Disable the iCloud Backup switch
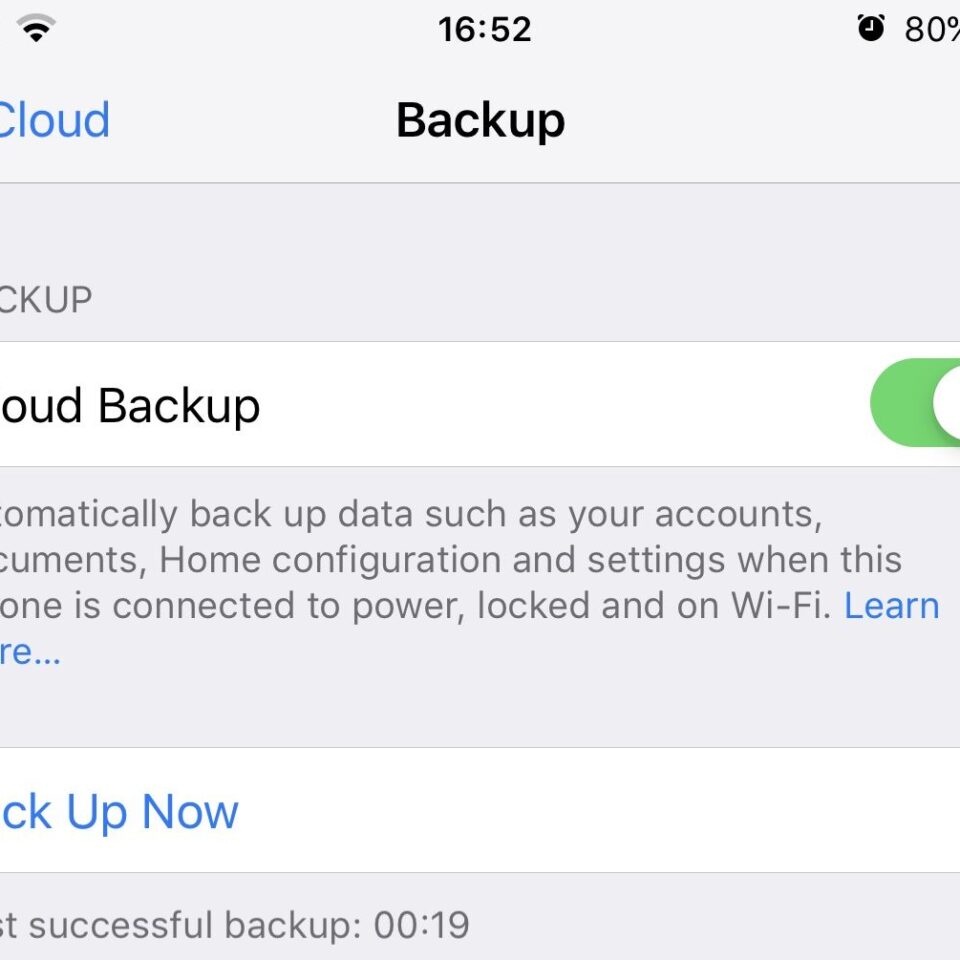 coord(915,403)
